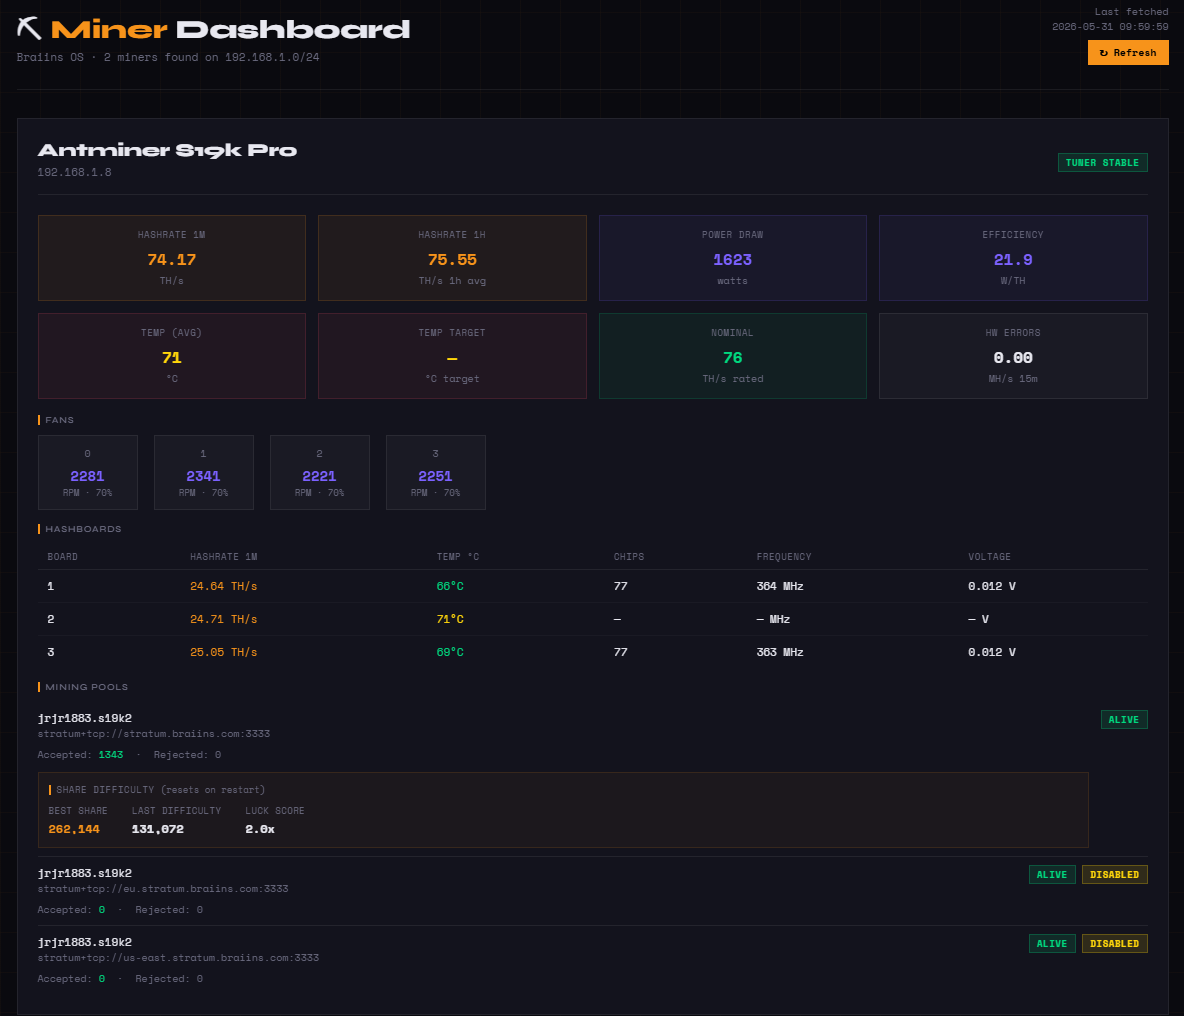Click the Luck Score value 2.0x
Image resolution: width=1184 pixels, height=1016 pixels.
[x=260, y=830]
